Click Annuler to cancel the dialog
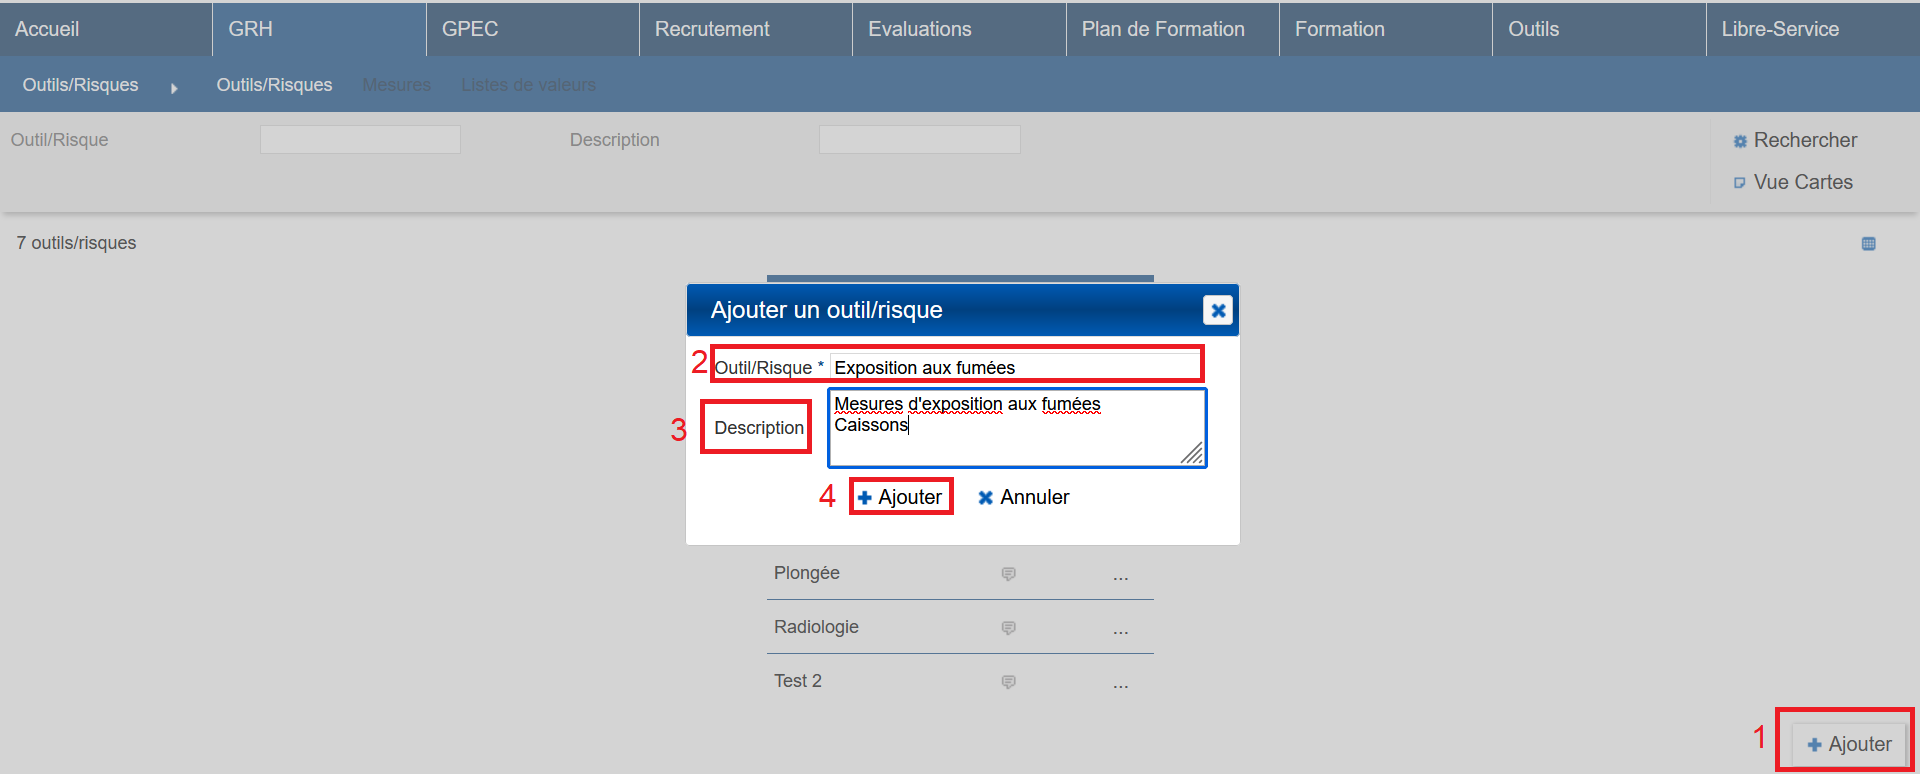The image size is (1920, 774). pyautogui.click(x=1023, y=497)
